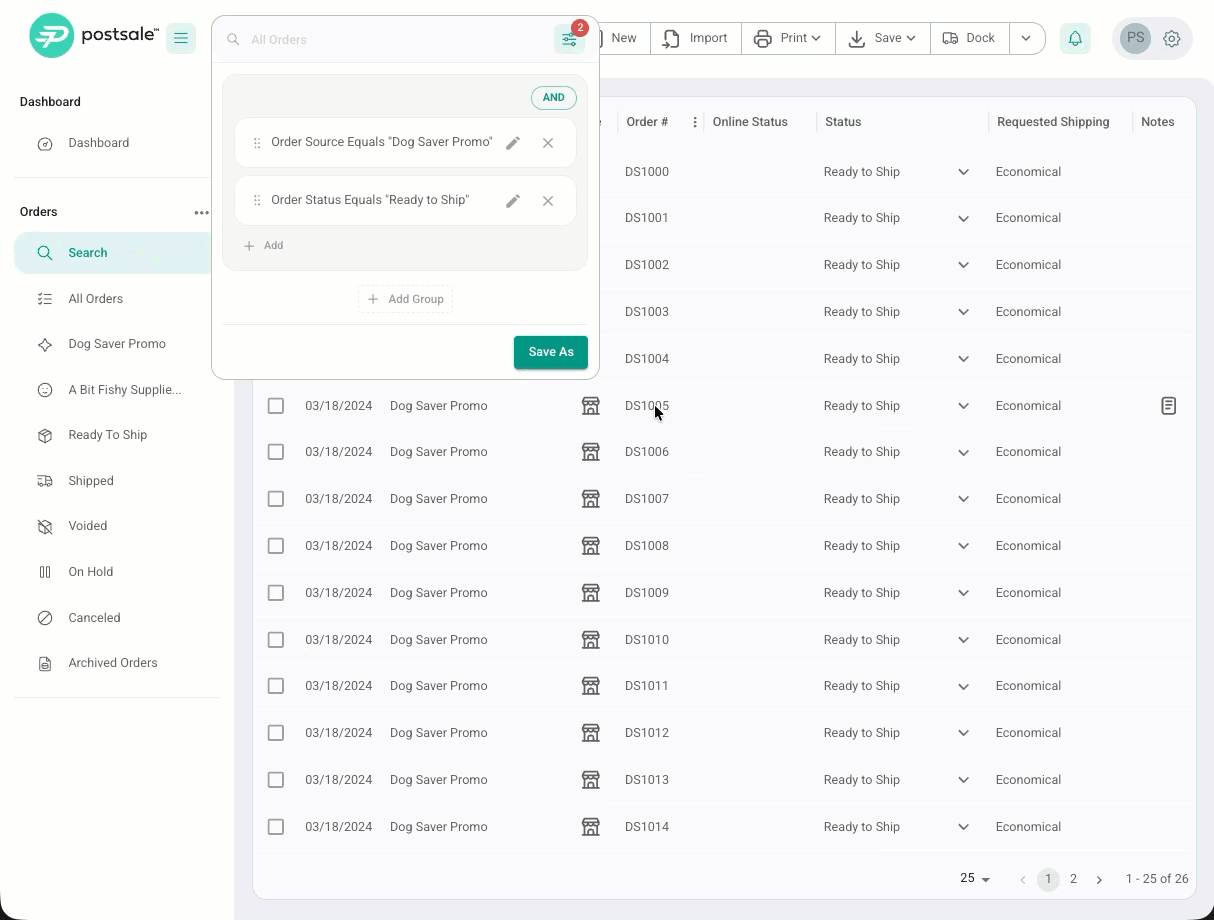
Task: Click the store icon on row DS1010
Action: pos(591,640)
